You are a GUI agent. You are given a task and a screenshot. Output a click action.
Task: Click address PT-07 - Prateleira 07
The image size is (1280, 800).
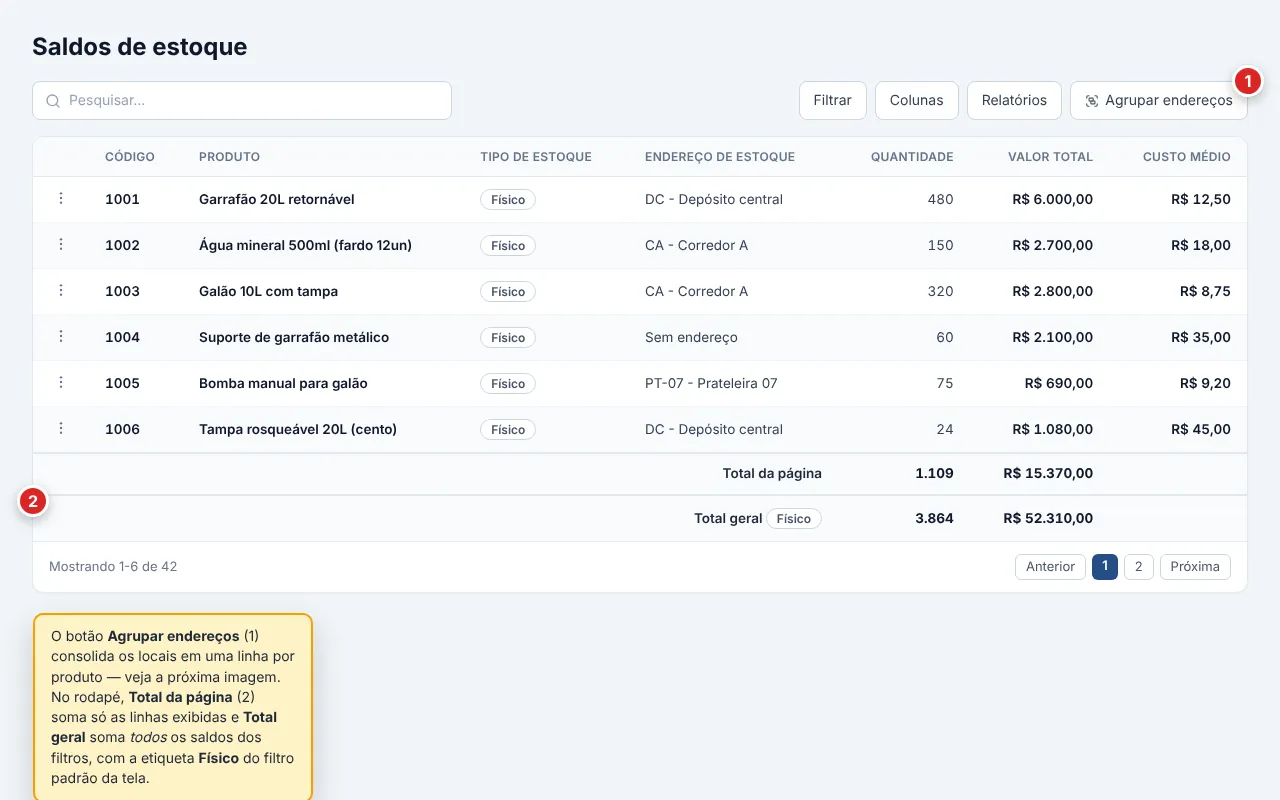[x=711, y=383]
